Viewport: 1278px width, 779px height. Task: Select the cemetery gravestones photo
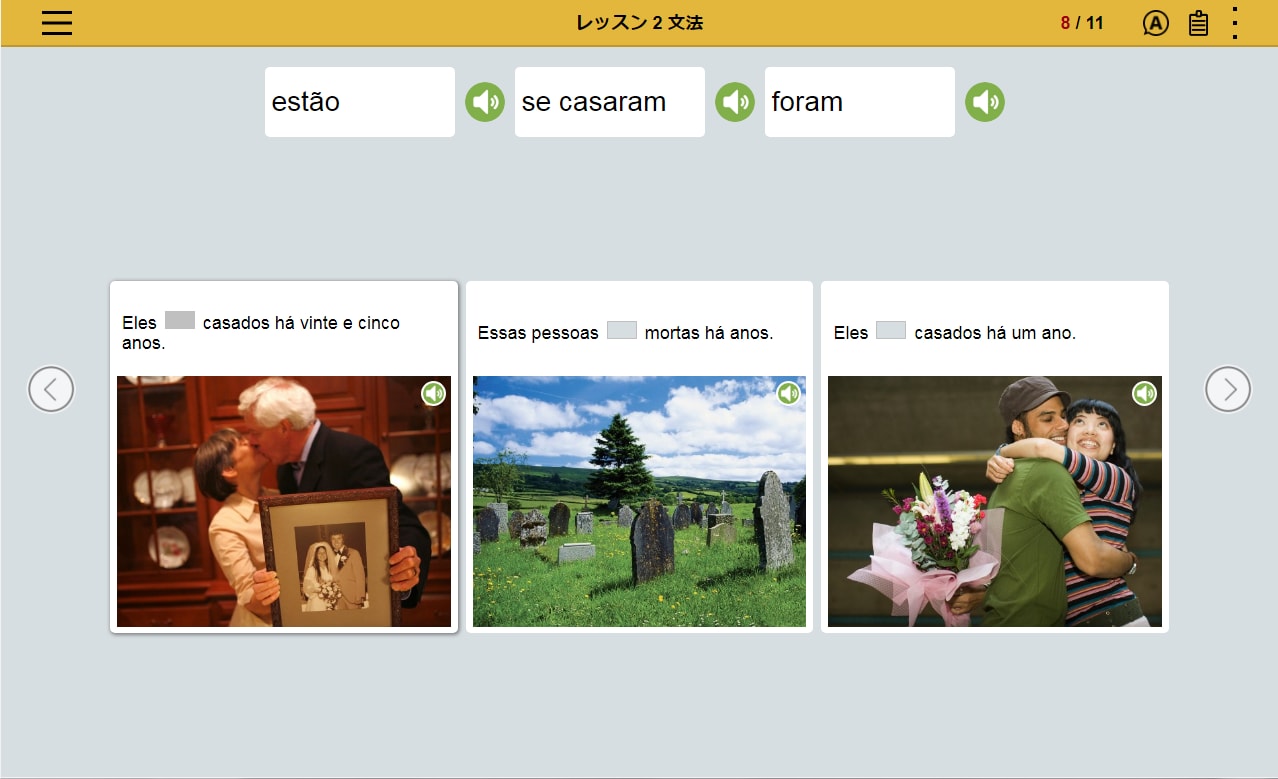pyautogui.click(x=639, y=501)
